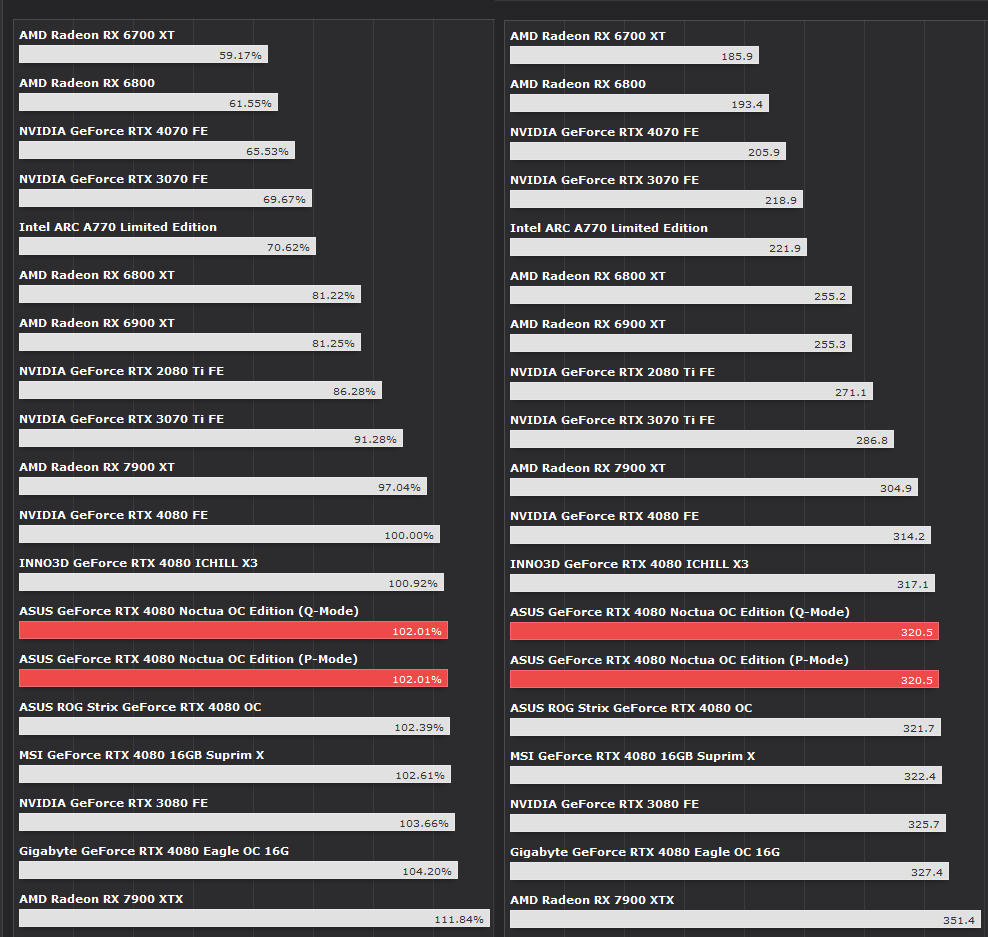Click Intel ARC A770 Limited Edition label in left chart
Screen dimensions: 988x937
pos(118,227)
